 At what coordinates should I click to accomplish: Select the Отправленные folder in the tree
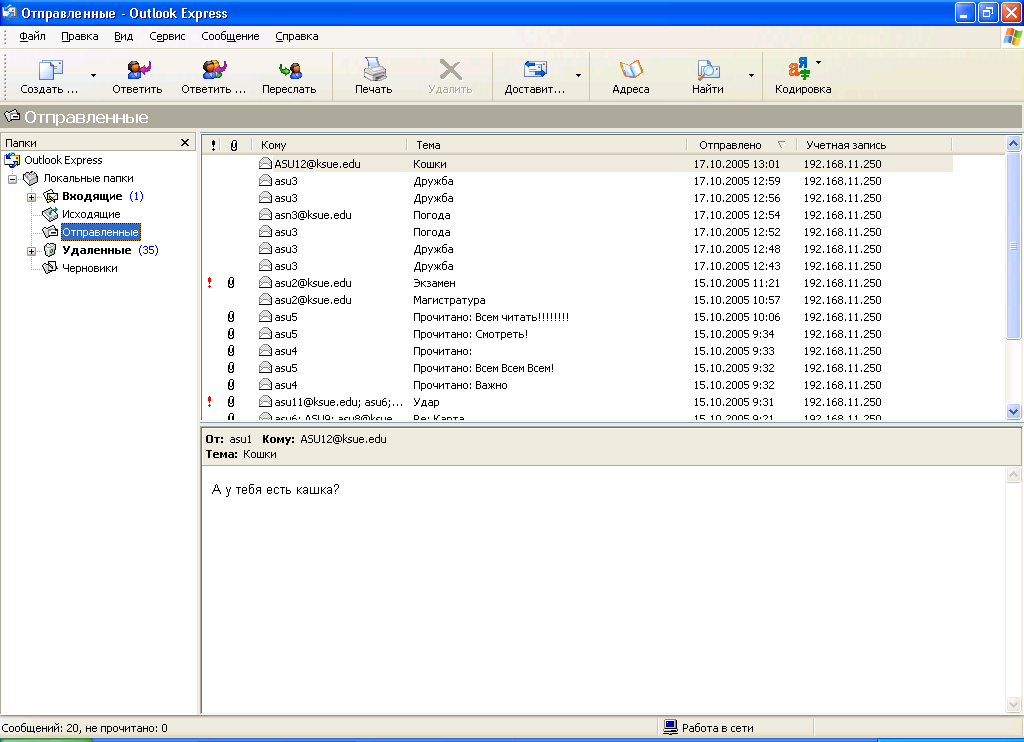101,232
